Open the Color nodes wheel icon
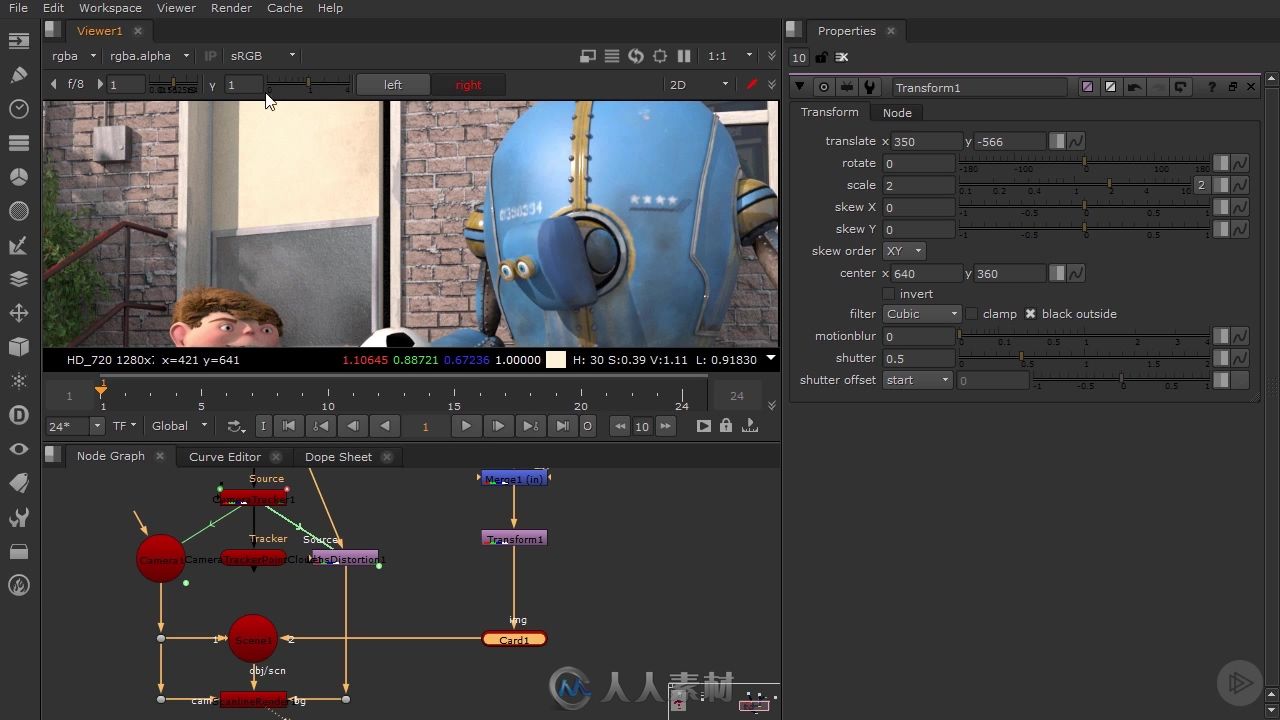This screenshot has width=1280, height=720. [x=19, y=177]
